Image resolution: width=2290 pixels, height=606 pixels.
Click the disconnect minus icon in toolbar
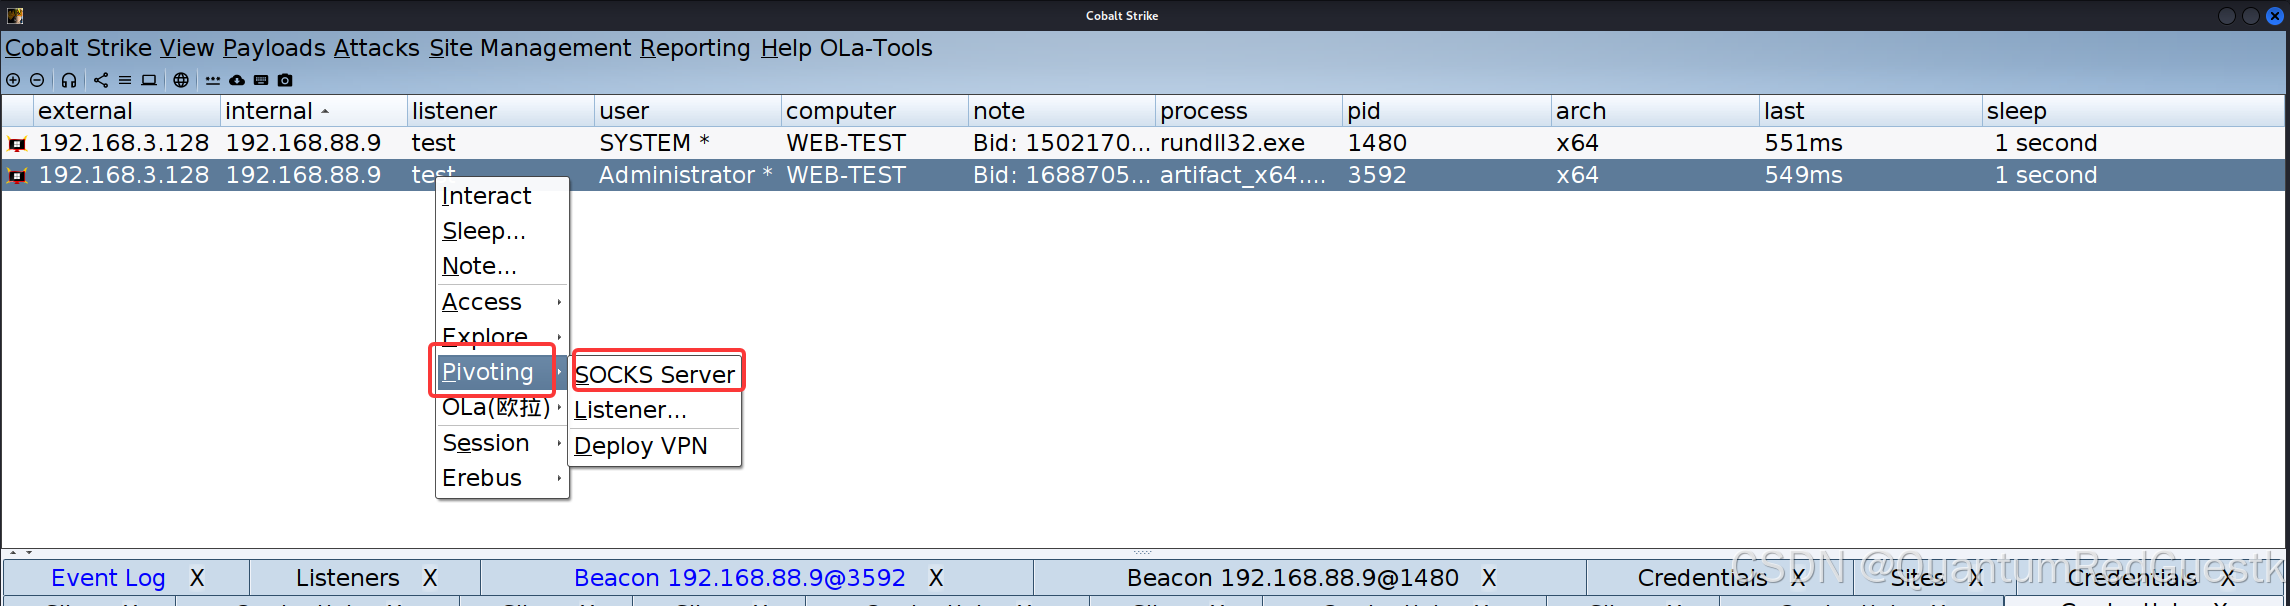pyautogui.click(x=37, y=80)
